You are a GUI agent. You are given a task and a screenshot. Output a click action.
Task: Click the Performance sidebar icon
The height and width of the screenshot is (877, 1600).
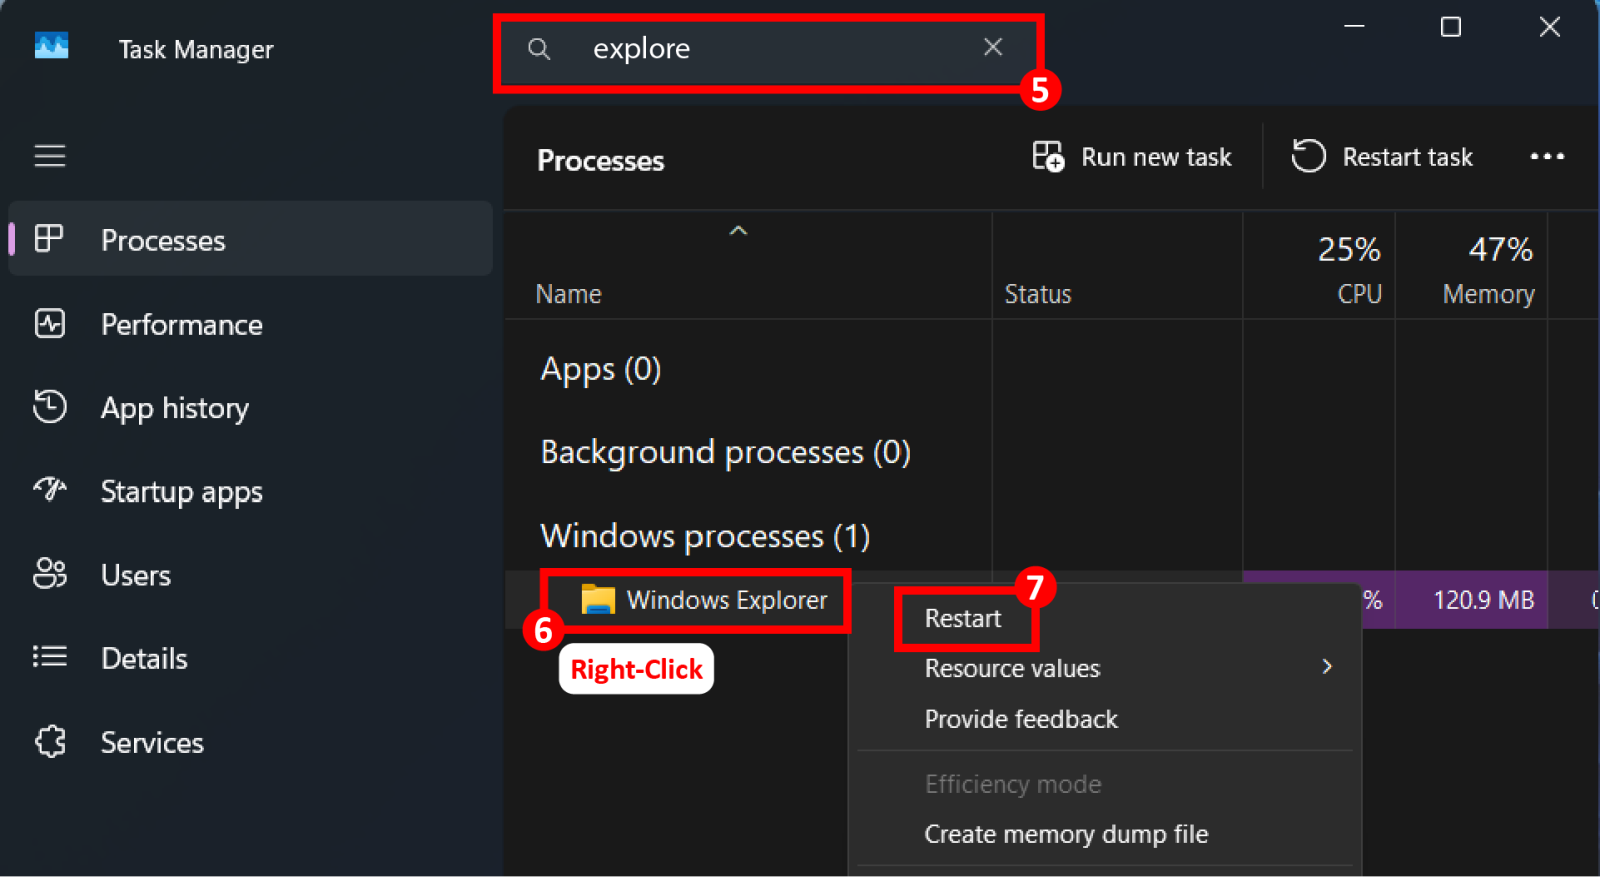[x=50, y=324]
